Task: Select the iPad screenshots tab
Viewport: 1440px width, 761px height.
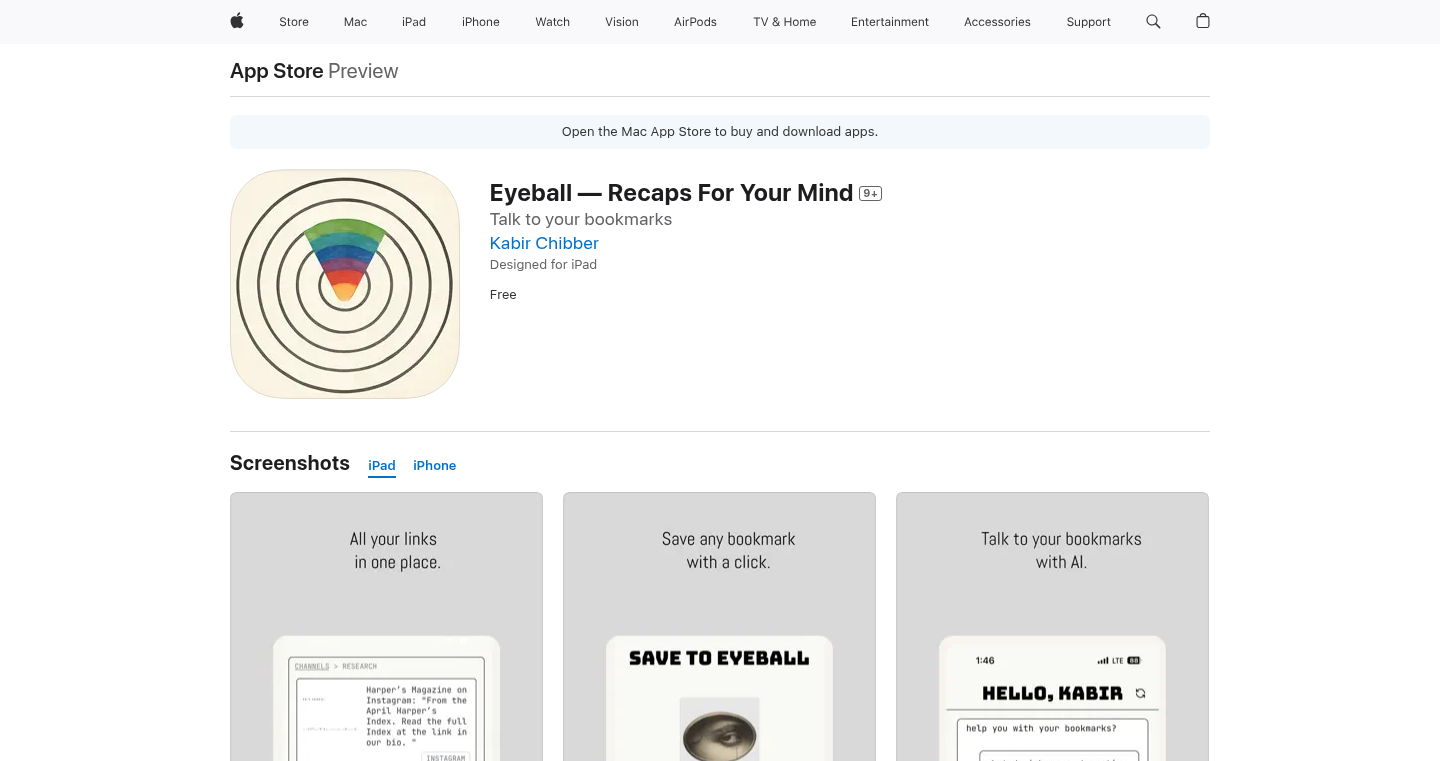Action: click(x=382, y=466)
